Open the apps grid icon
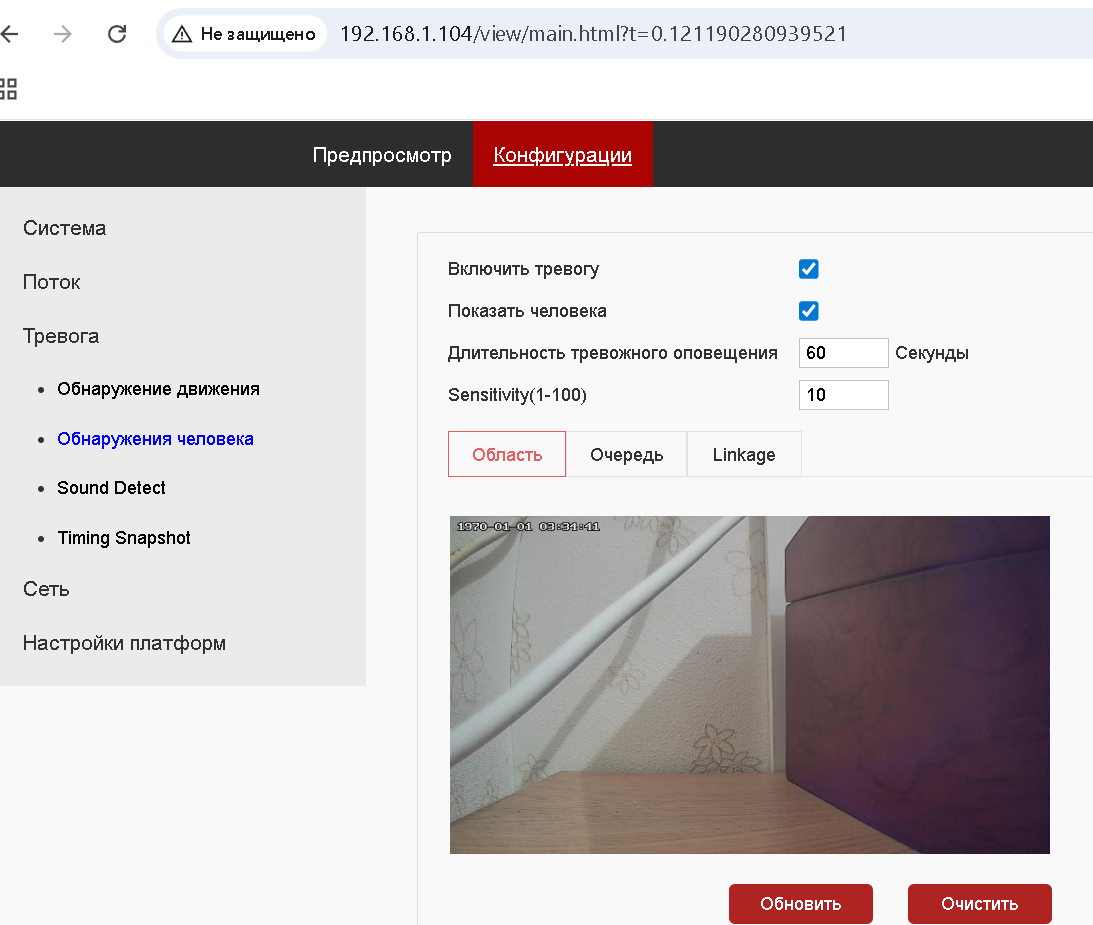Viewport: 1093px width, 925px height. [x=8, y=89]
